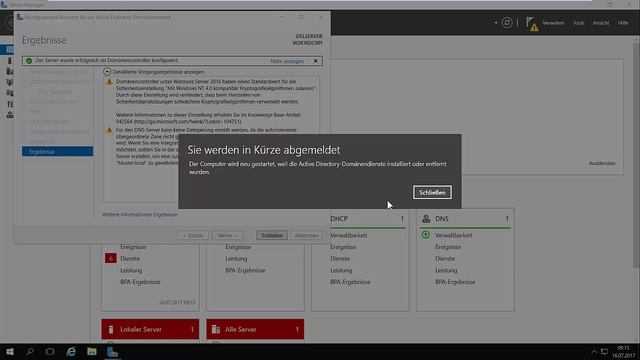Click Schließen at the wizard bottom

272,236
